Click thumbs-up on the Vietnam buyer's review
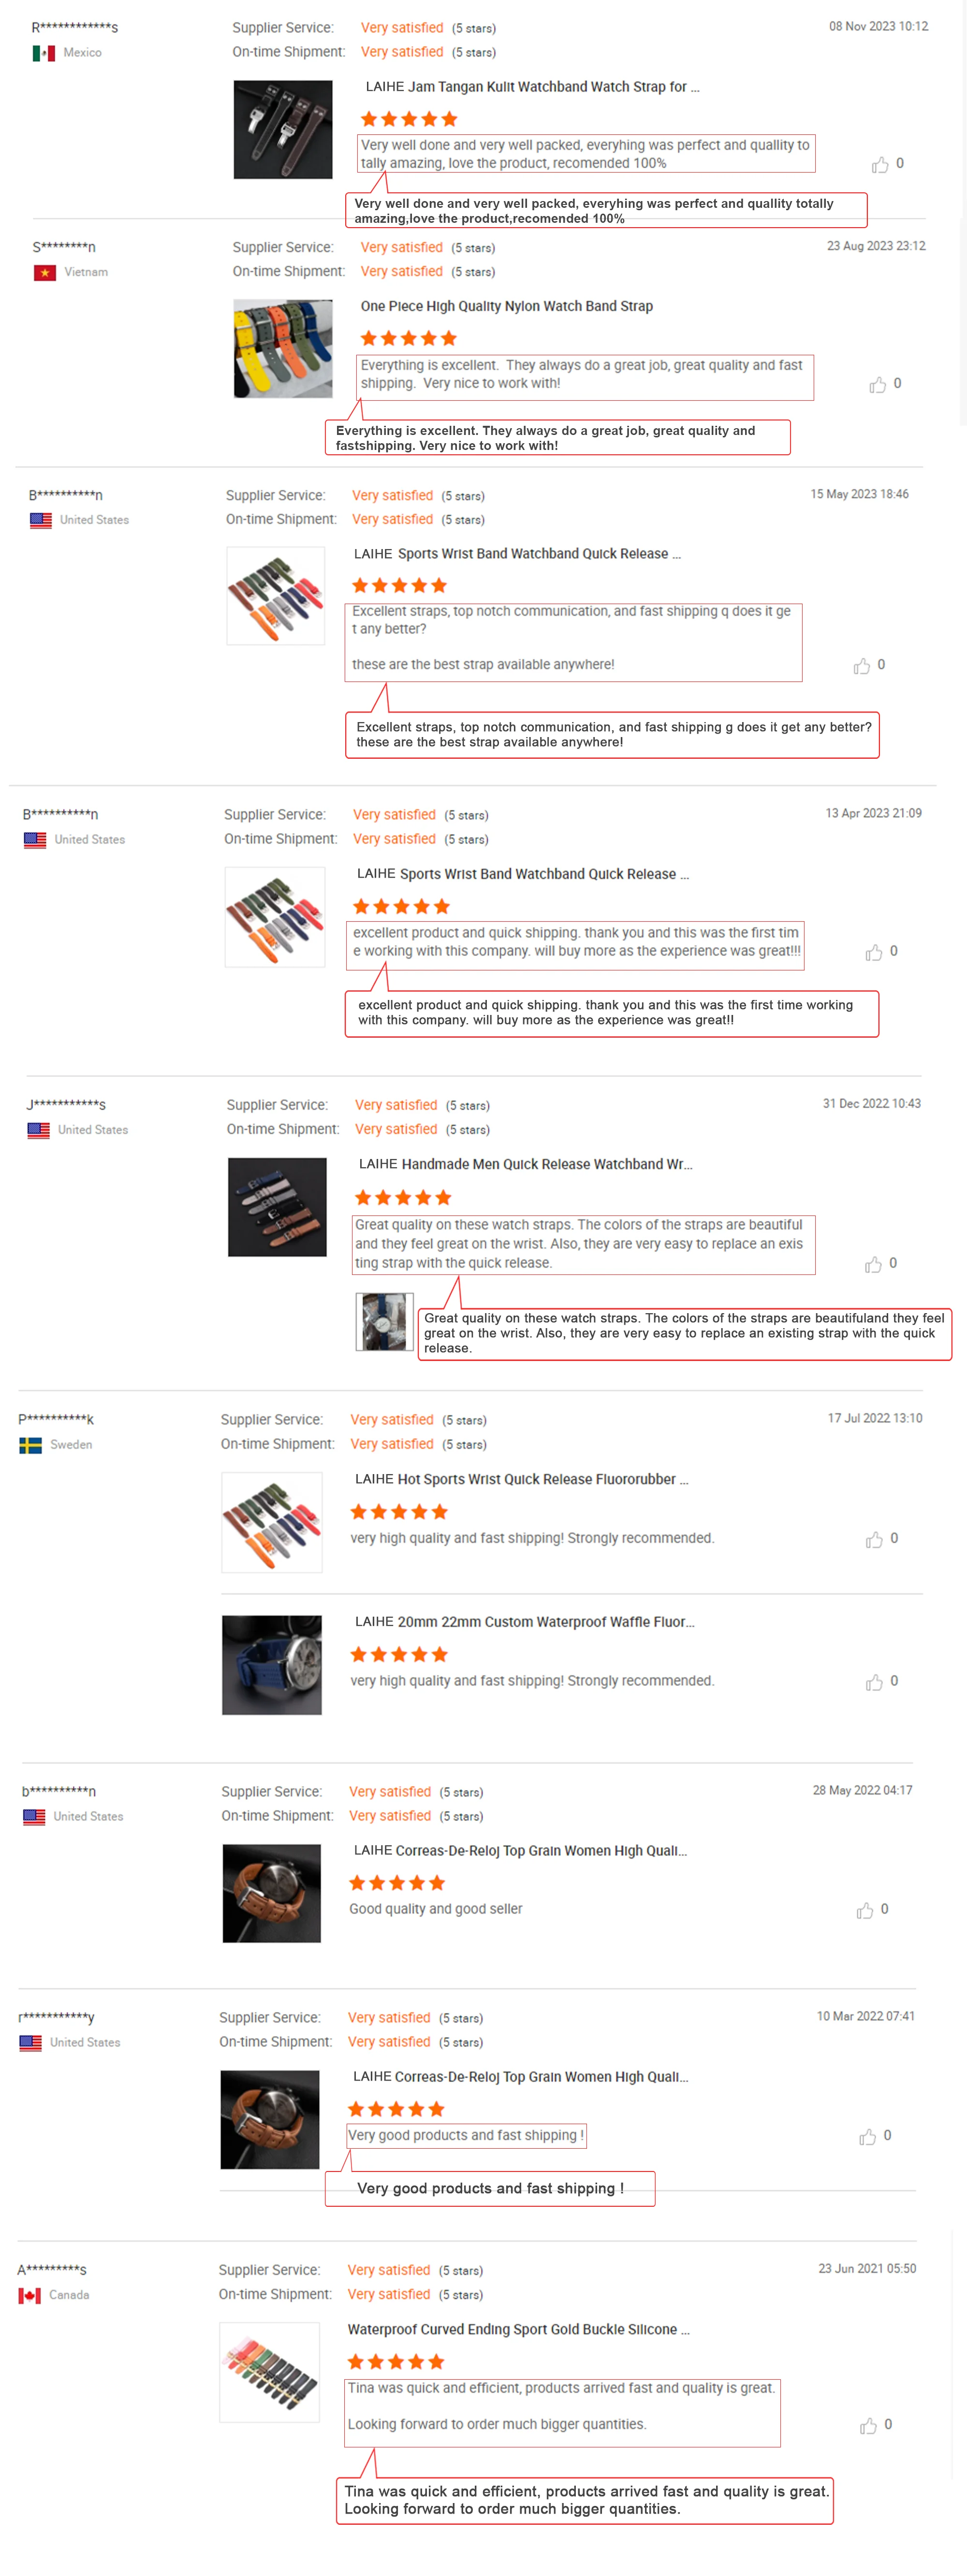967x2576 pixels. [x=878, y=384]
